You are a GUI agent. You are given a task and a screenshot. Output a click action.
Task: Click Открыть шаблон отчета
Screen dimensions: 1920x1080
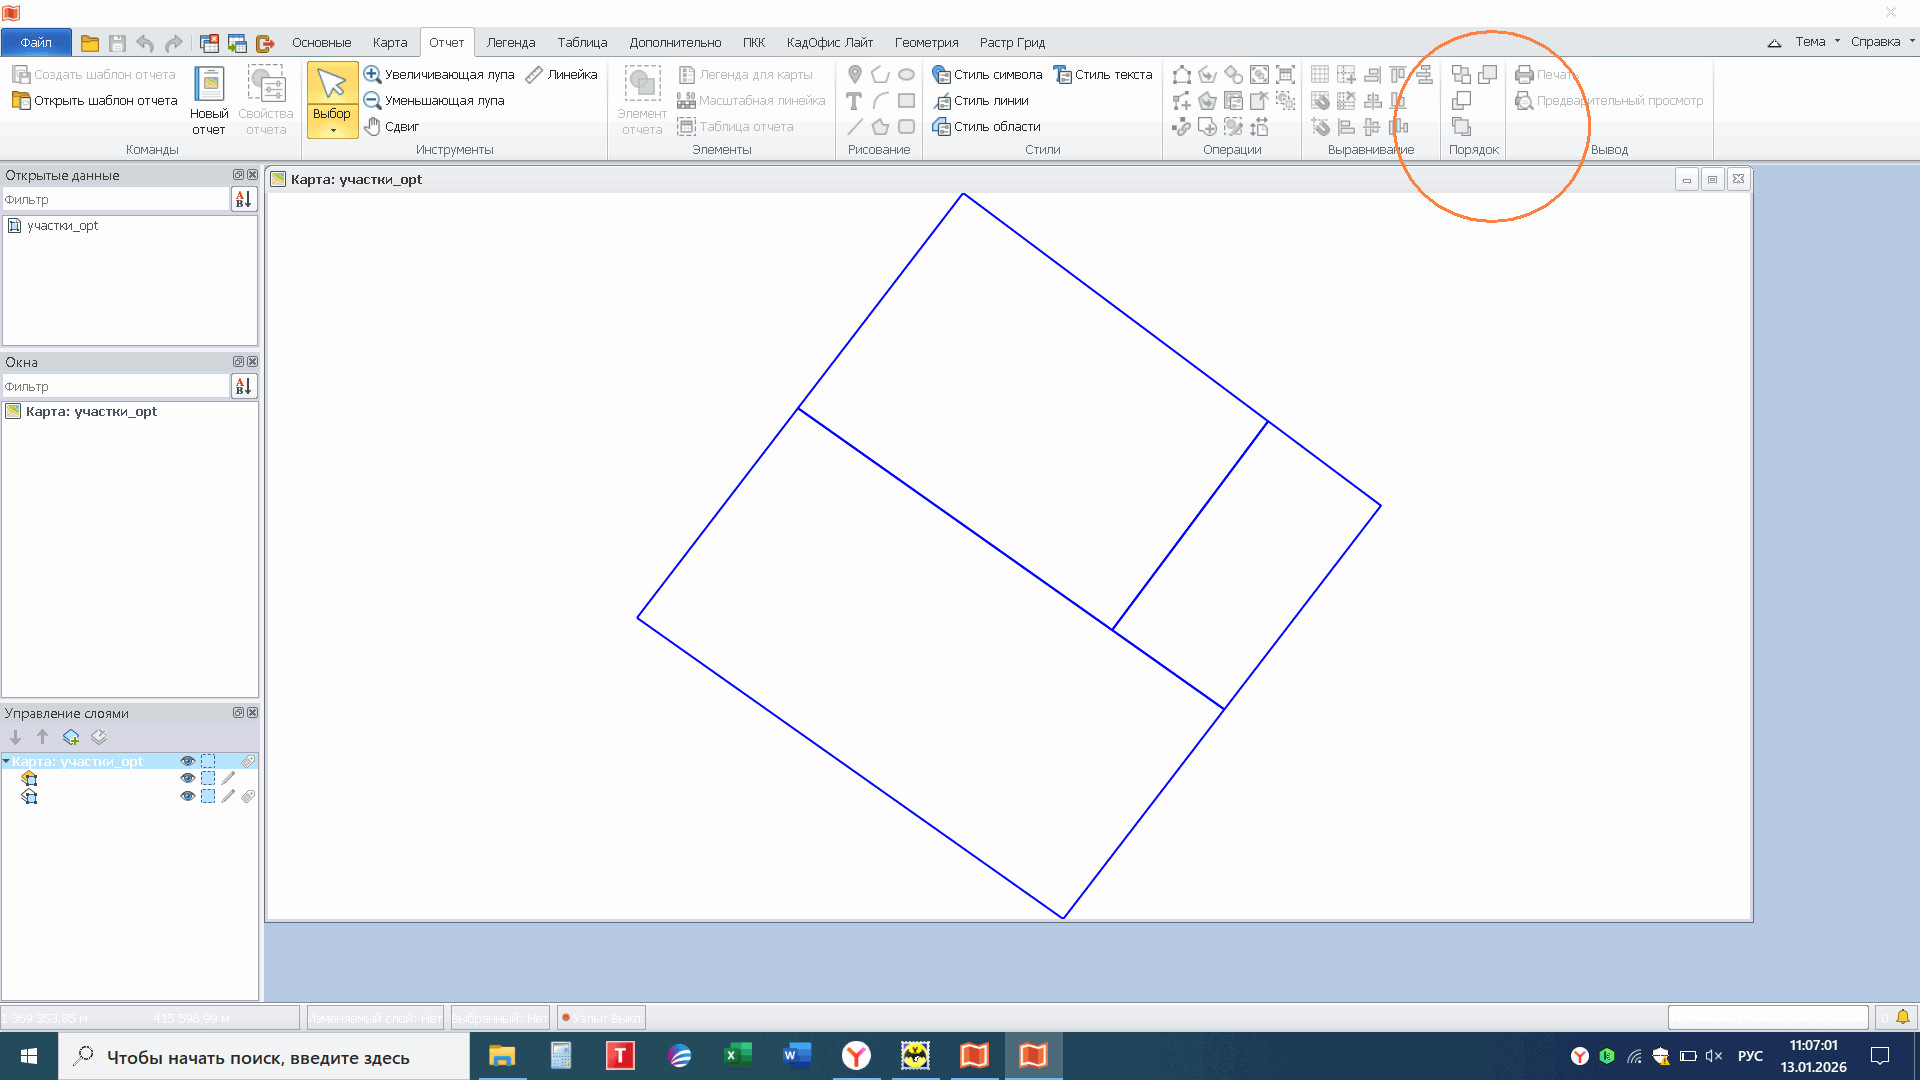point(95,101)
